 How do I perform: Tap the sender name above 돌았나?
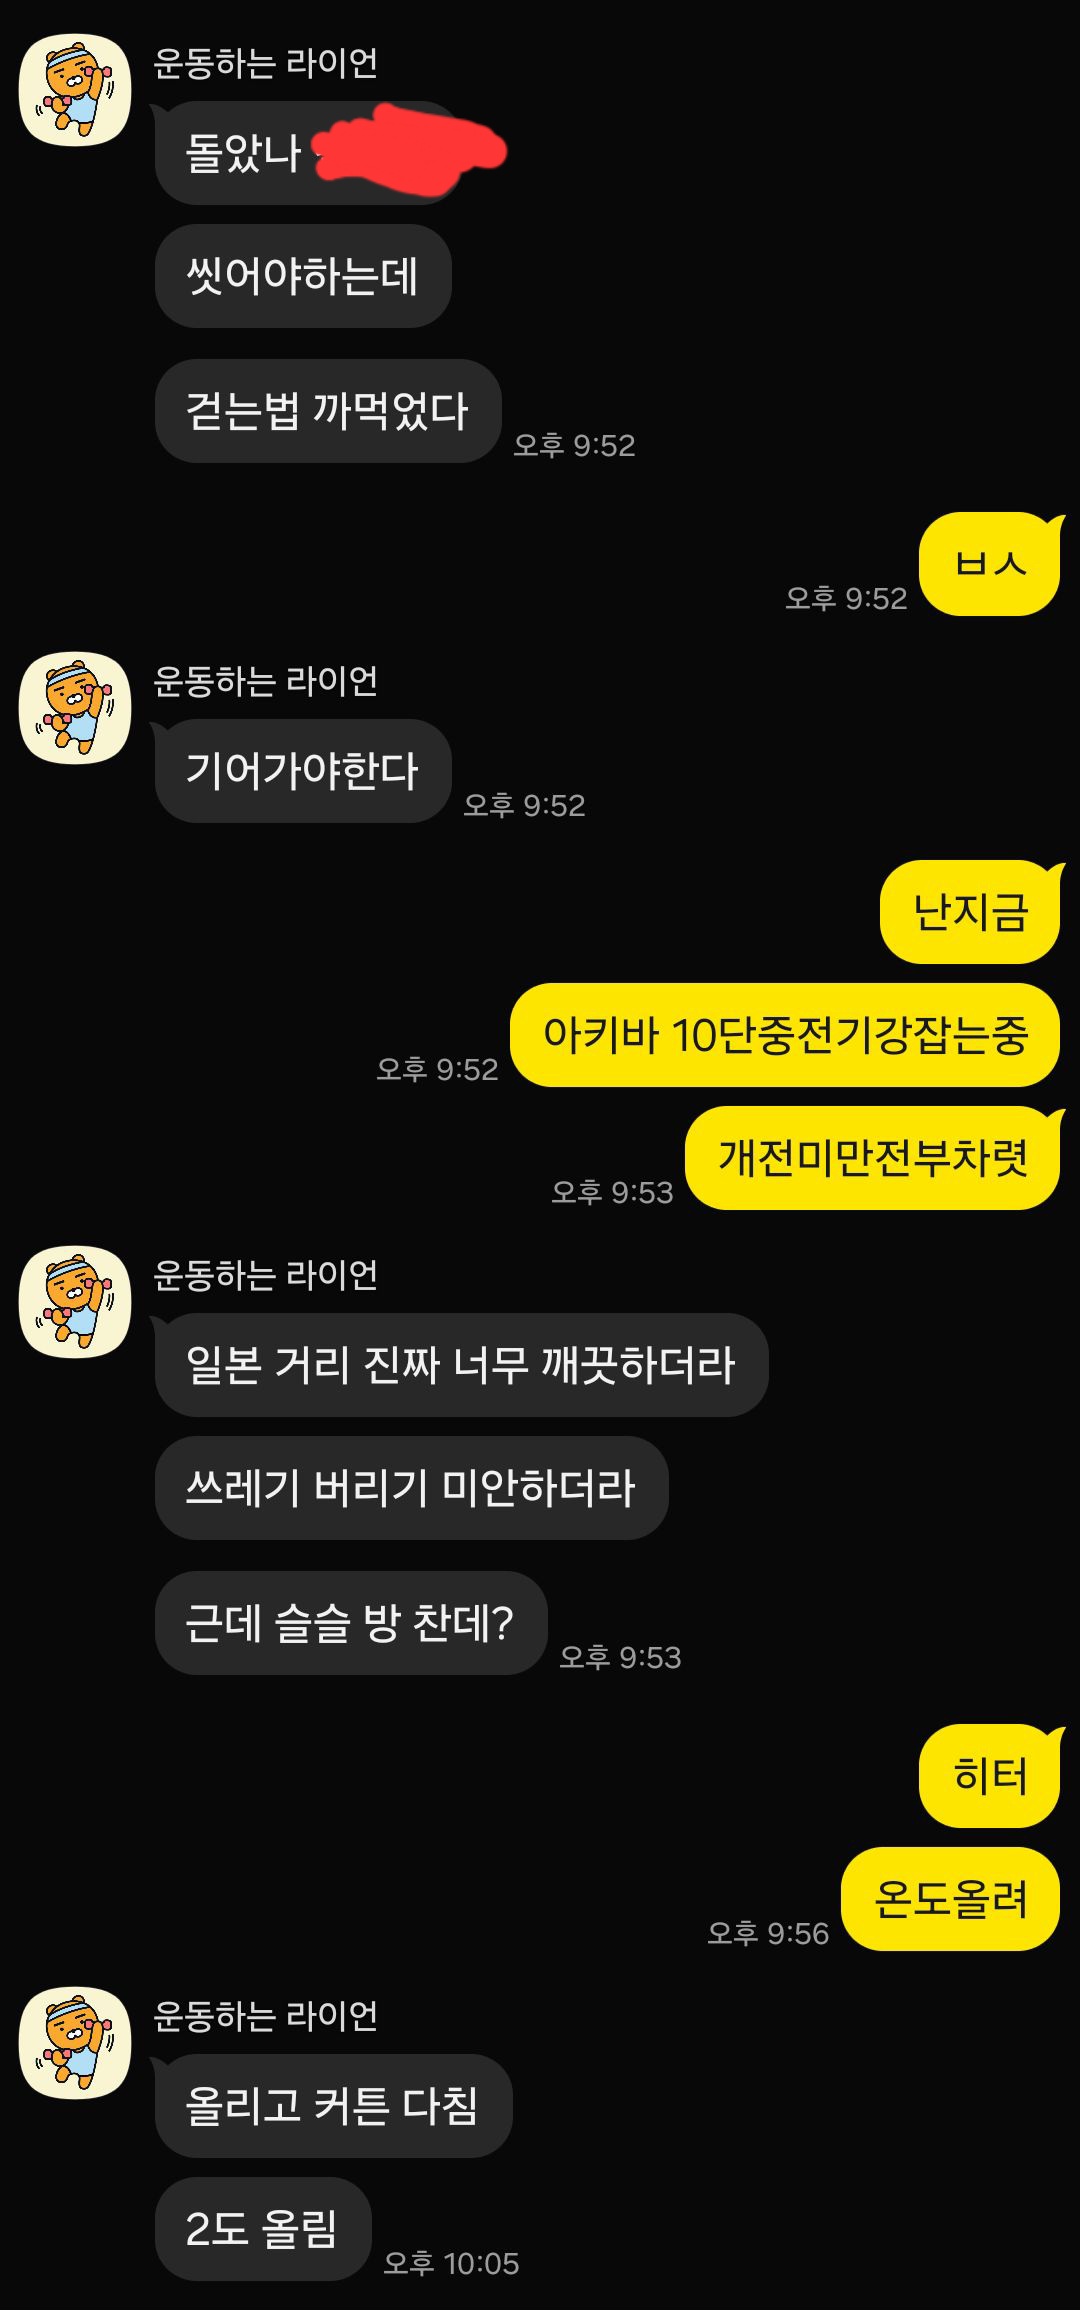click(x=266, y=63)
